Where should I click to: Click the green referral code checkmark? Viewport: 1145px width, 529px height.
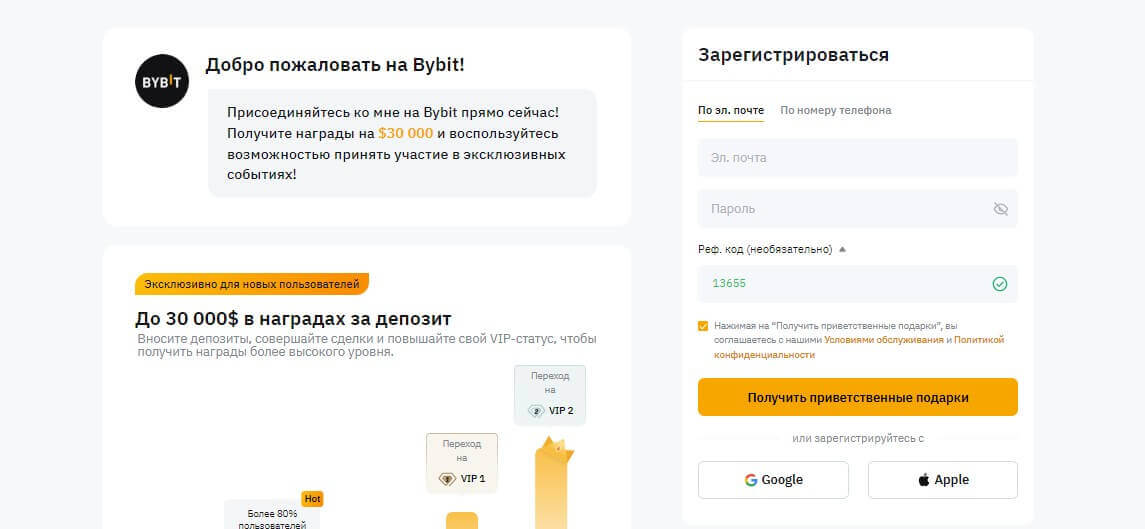(x=999, y=284)
